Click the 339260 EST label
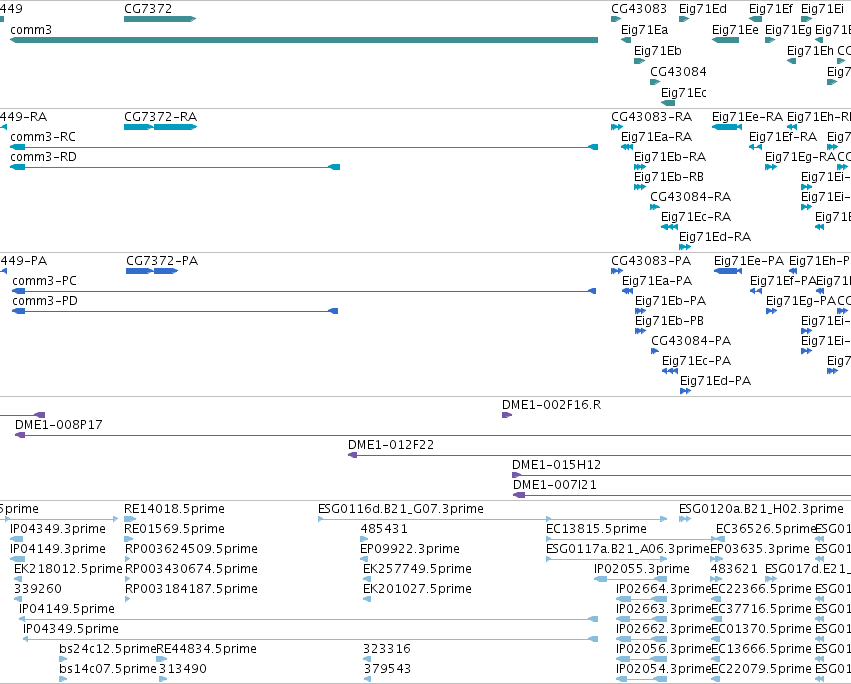Screen dimensions: 851x684 click(x=38, y=589)
